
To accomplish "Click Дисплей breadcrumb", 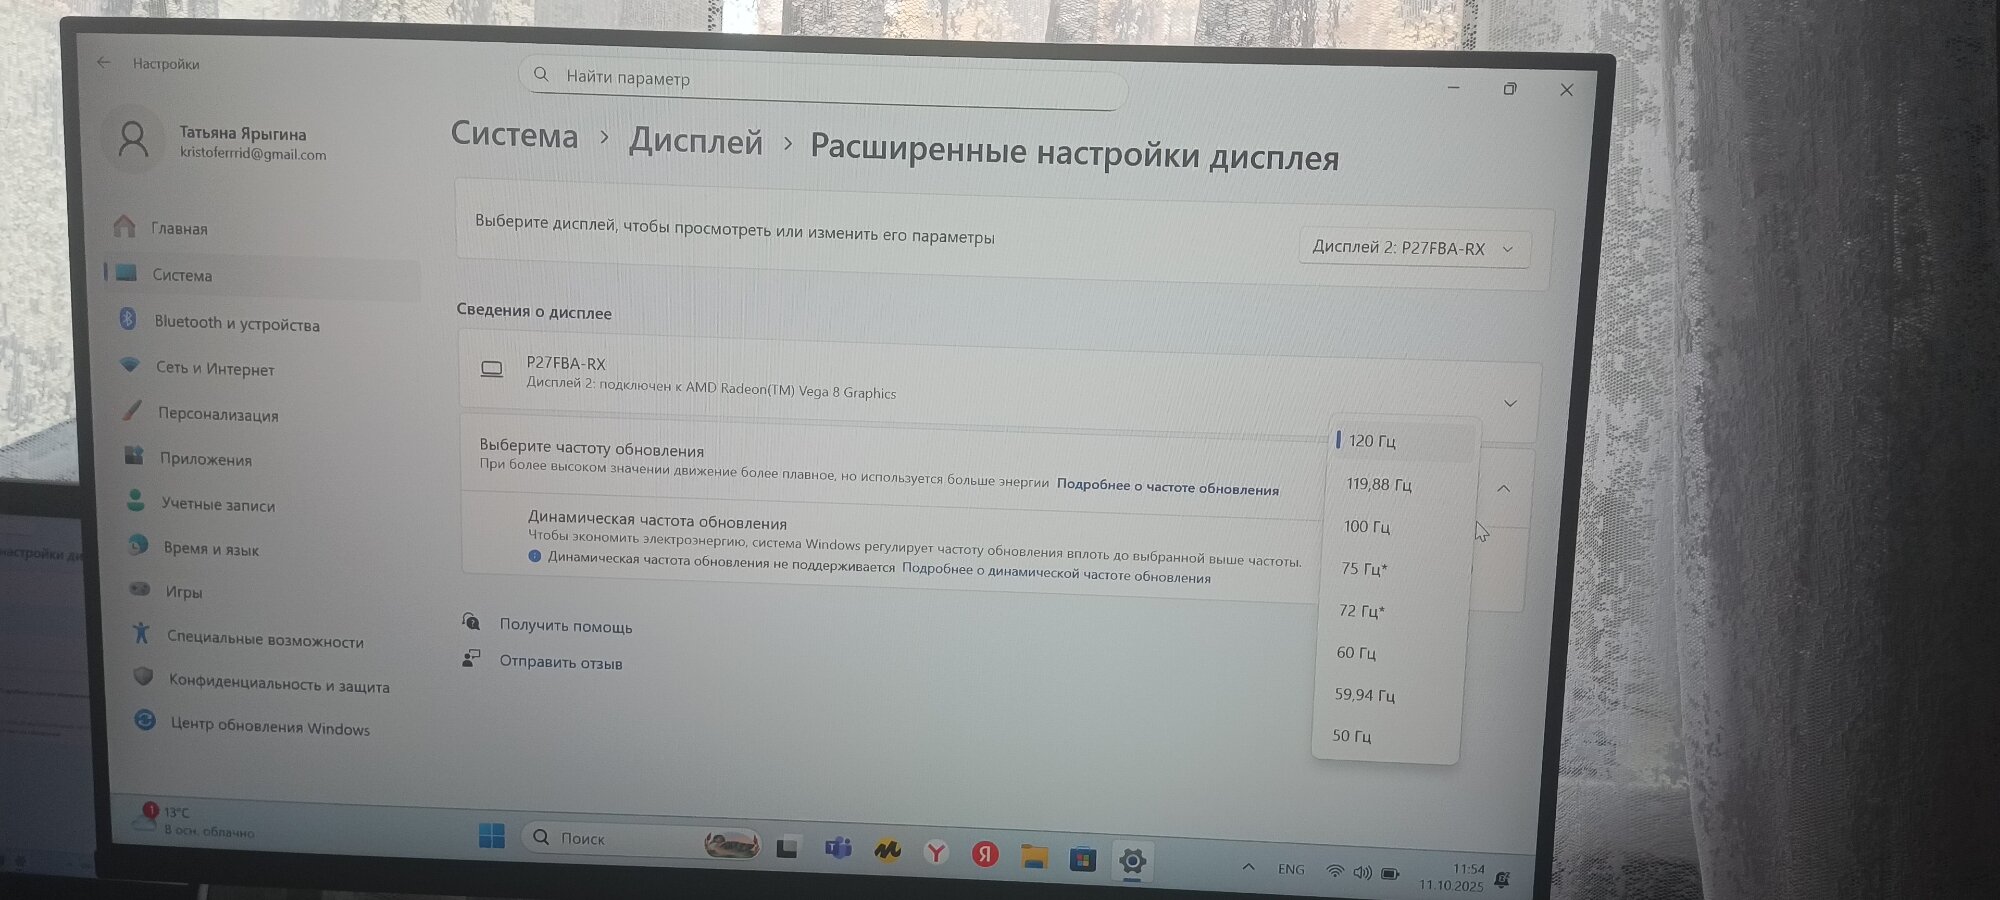I will coord(696,141).
